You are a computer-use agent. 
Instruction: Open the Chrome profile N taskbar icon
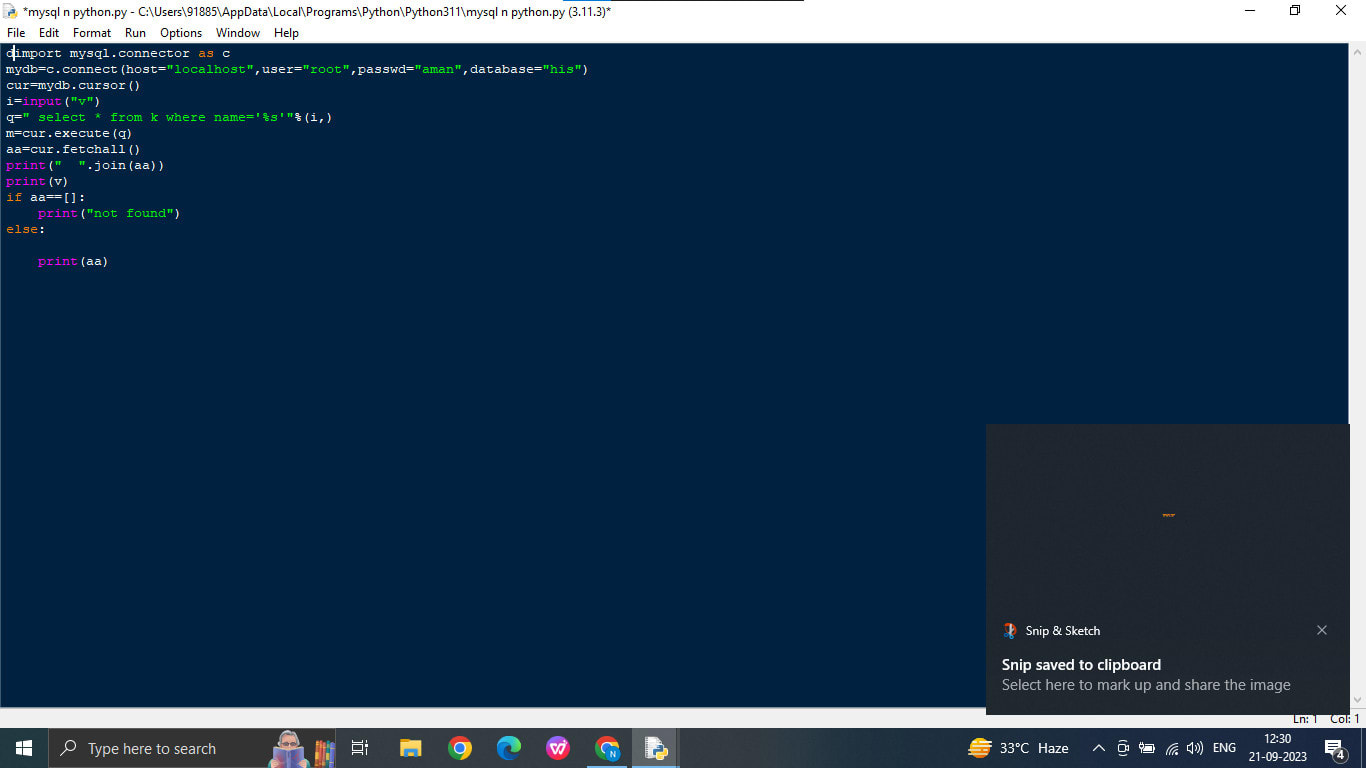click(x=607, y=748)
